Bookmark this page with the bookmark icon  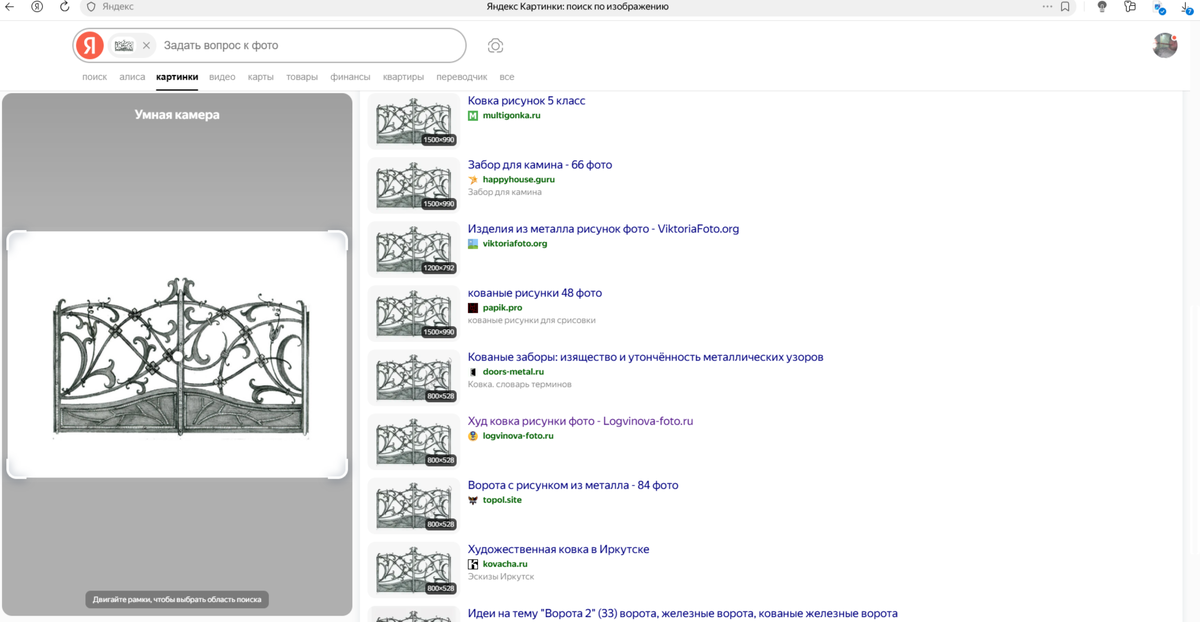(1065, 6)
